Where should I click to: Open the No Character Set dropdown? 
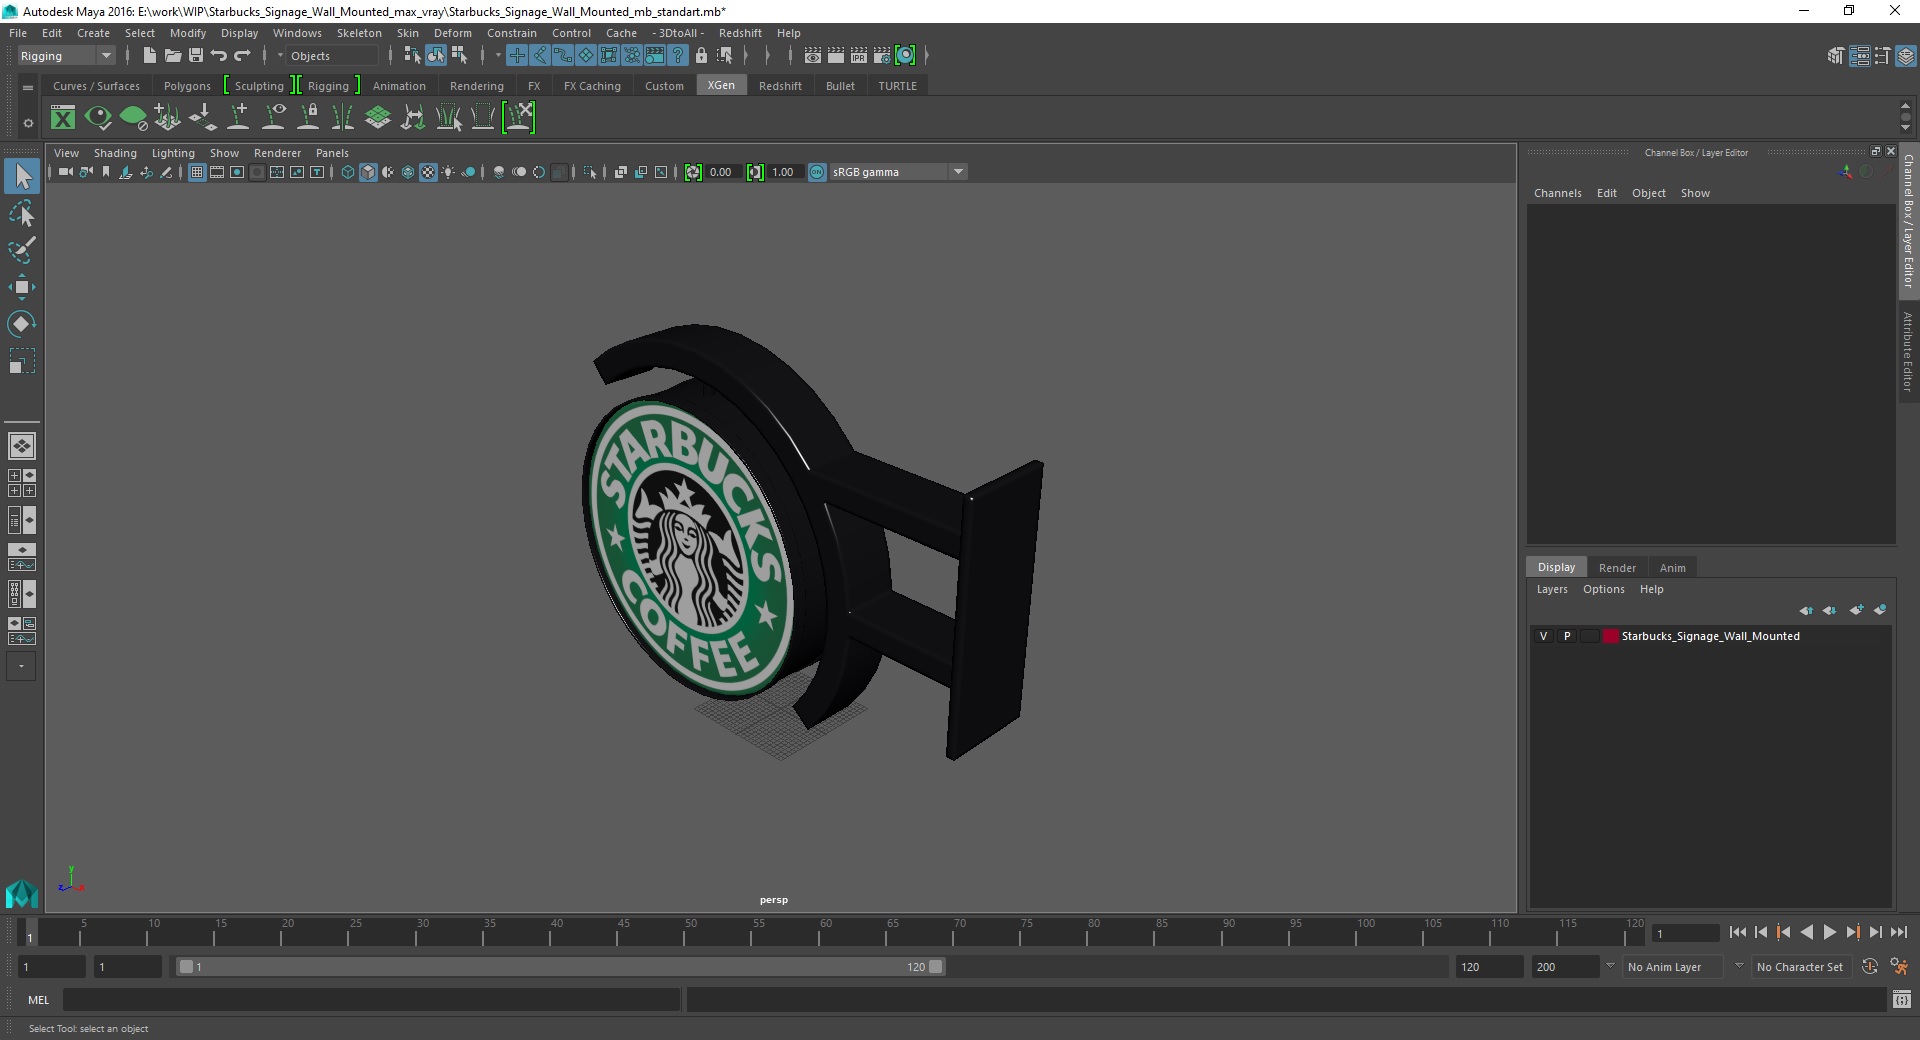(x=1800, y=967)
